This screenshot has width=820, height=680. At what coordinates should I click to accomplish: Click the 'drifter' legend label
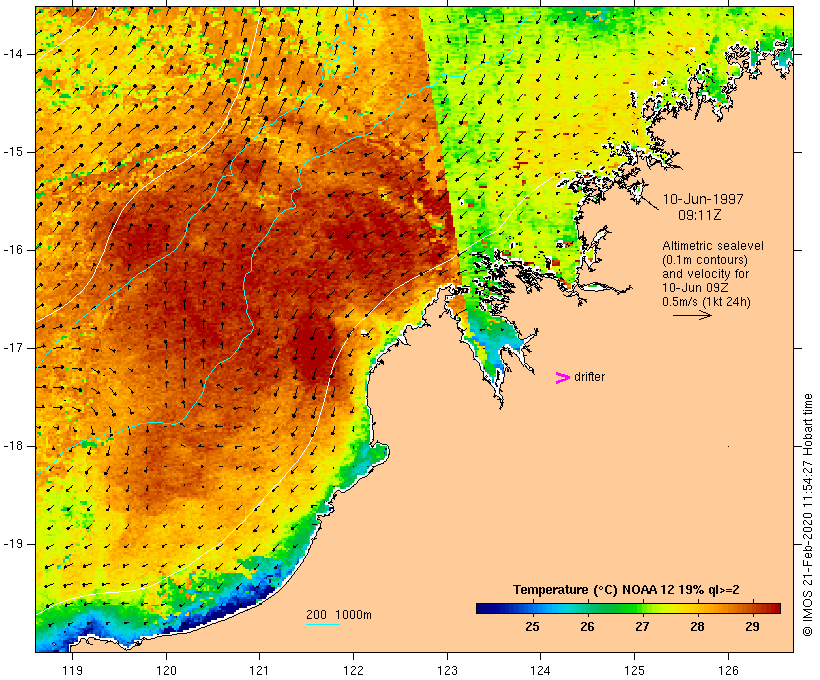click(x=589, y=377)
